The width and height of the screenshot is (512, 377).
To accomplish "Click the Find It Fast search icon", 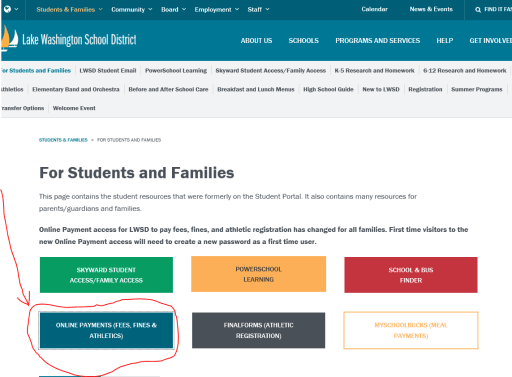I will coord(478,10).
